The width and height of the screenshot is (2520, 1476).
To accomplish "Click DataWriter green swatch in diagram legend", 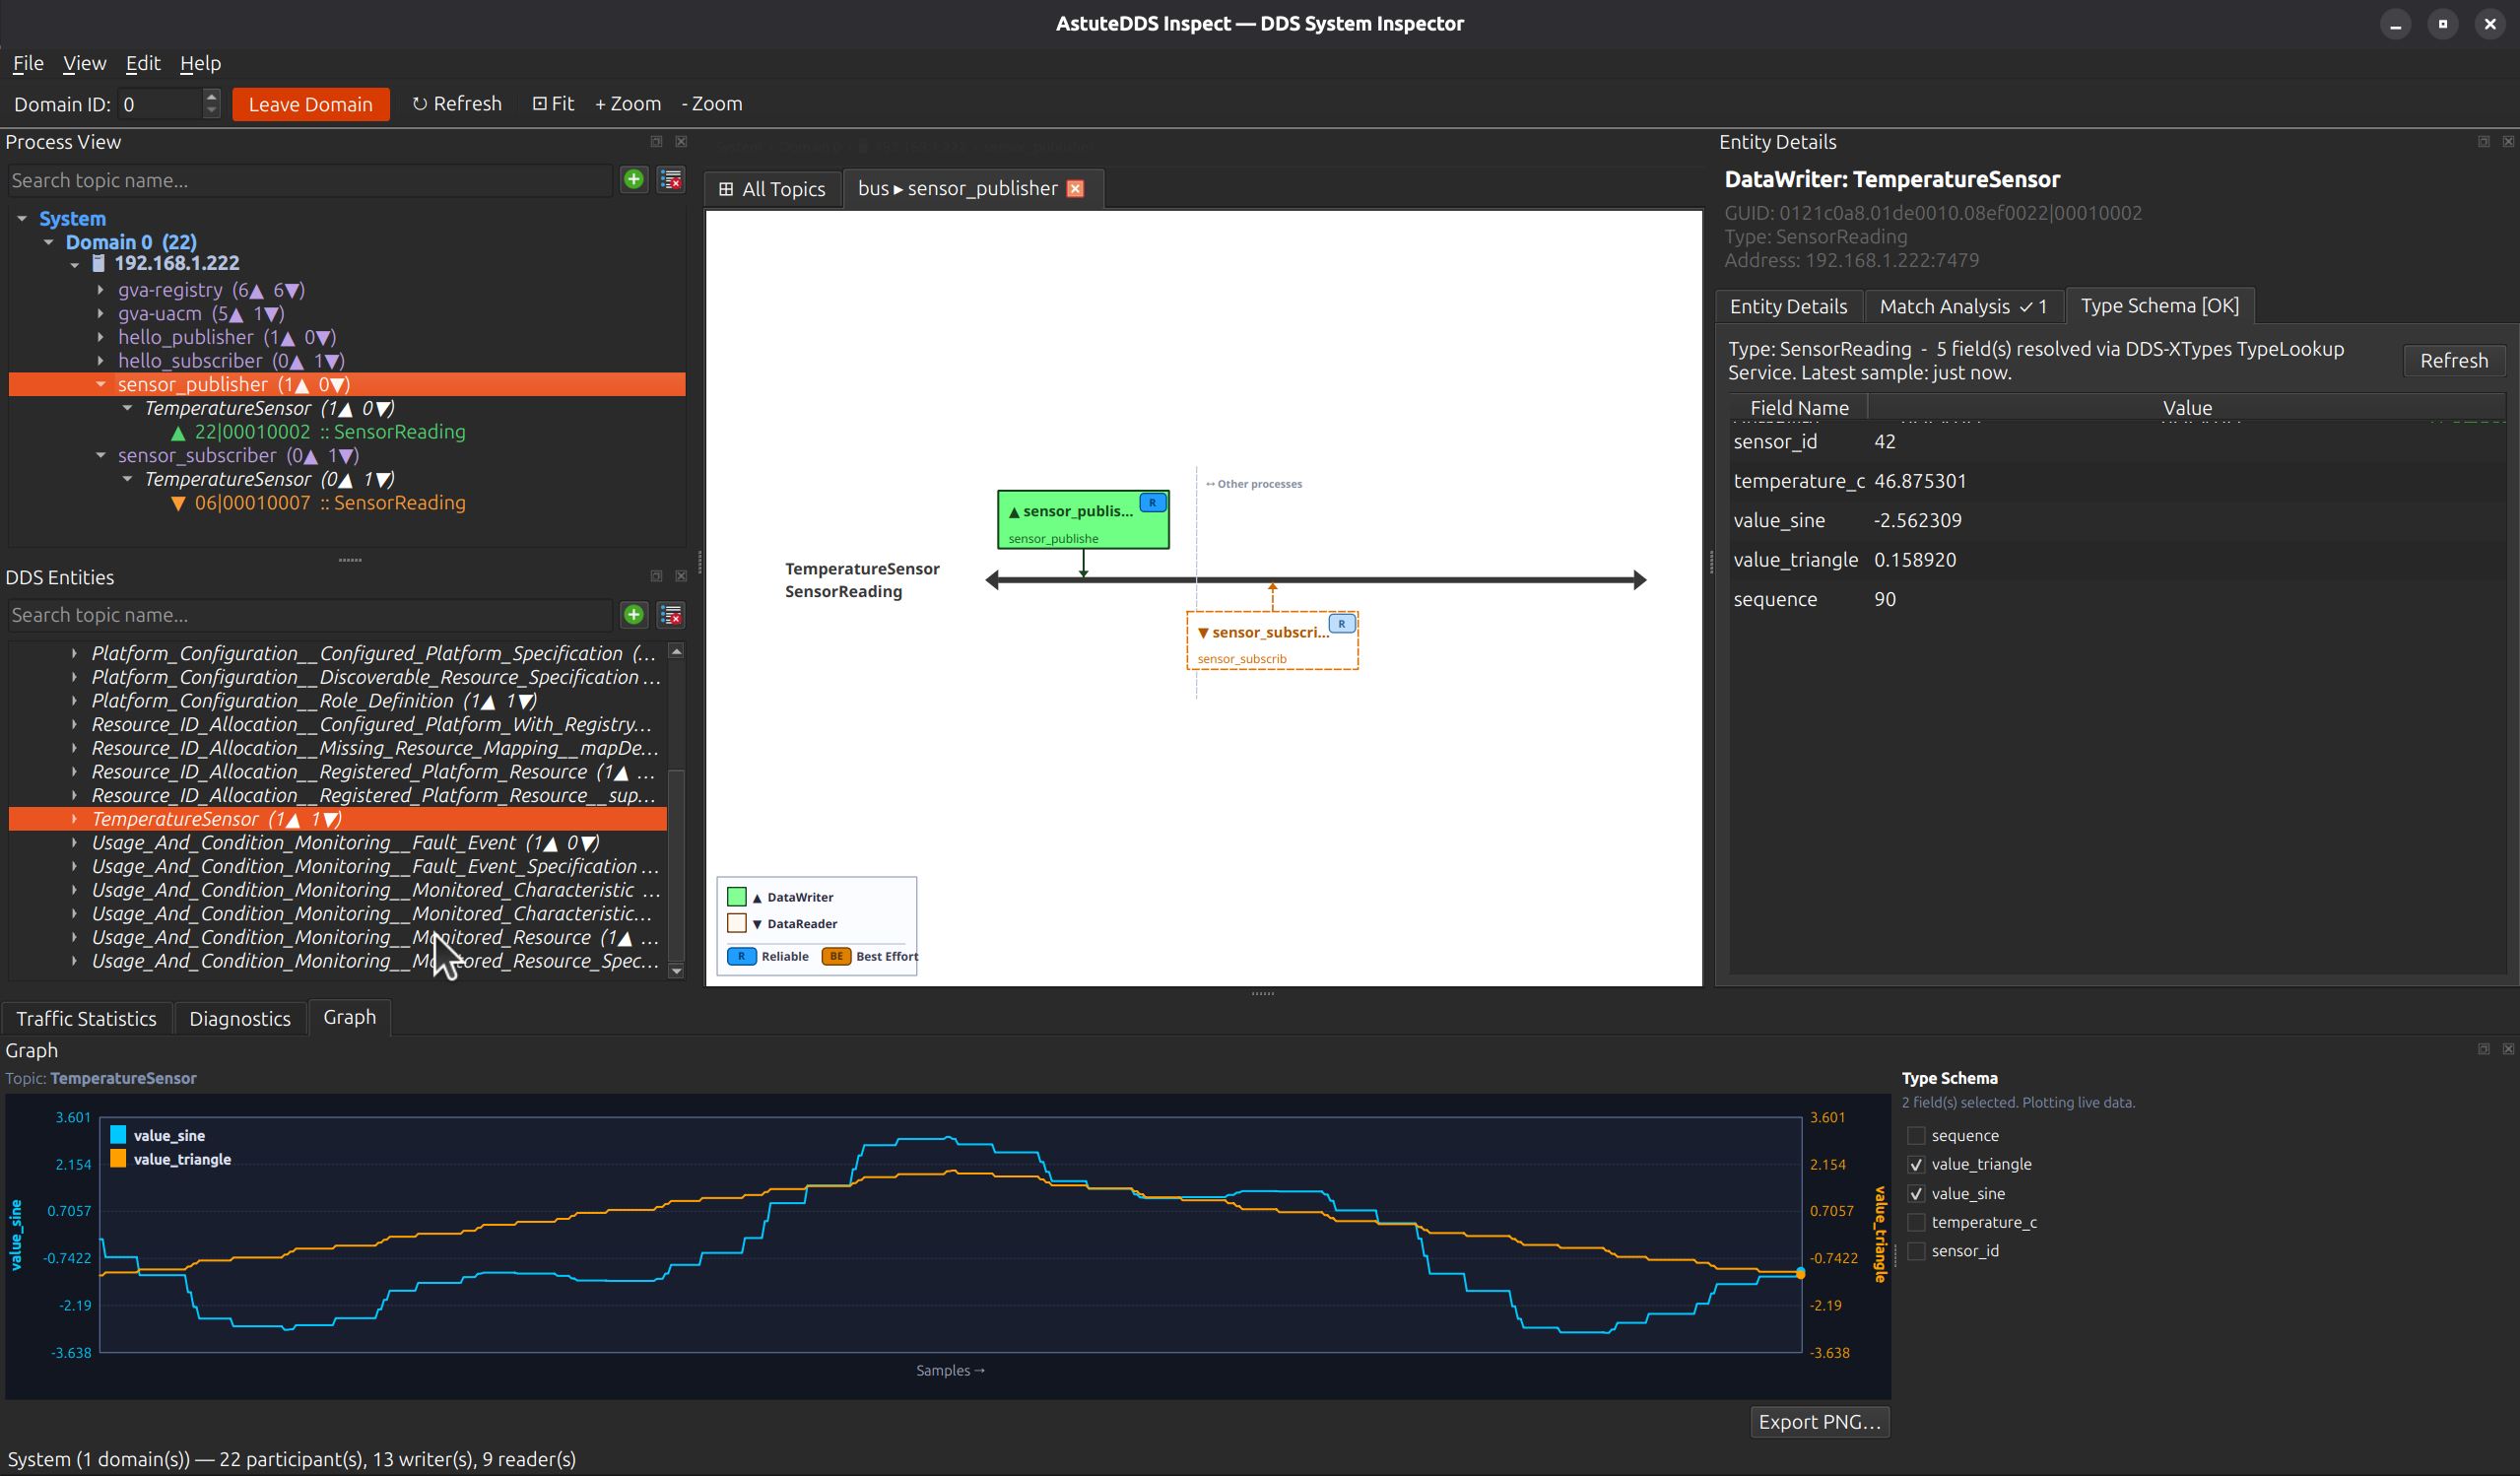I will coord(737,897).
